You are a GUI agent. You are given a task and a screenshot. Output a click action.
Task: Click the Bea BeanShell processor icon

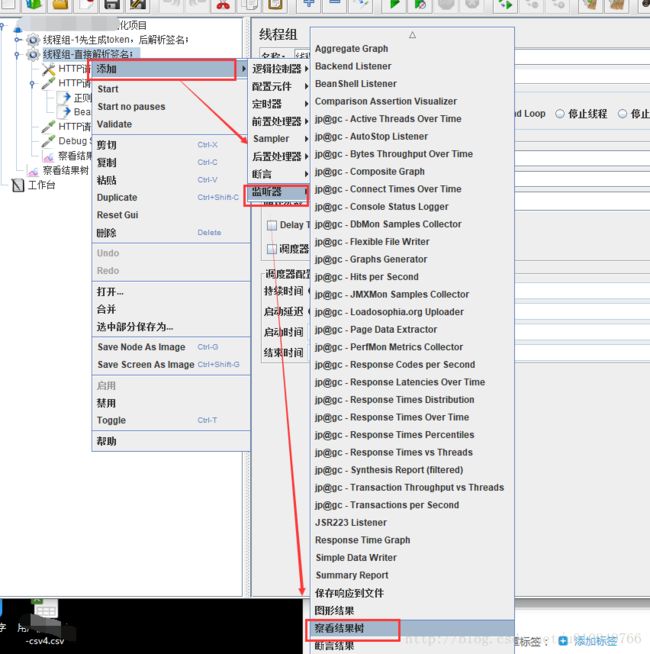(x=66, y=111)
